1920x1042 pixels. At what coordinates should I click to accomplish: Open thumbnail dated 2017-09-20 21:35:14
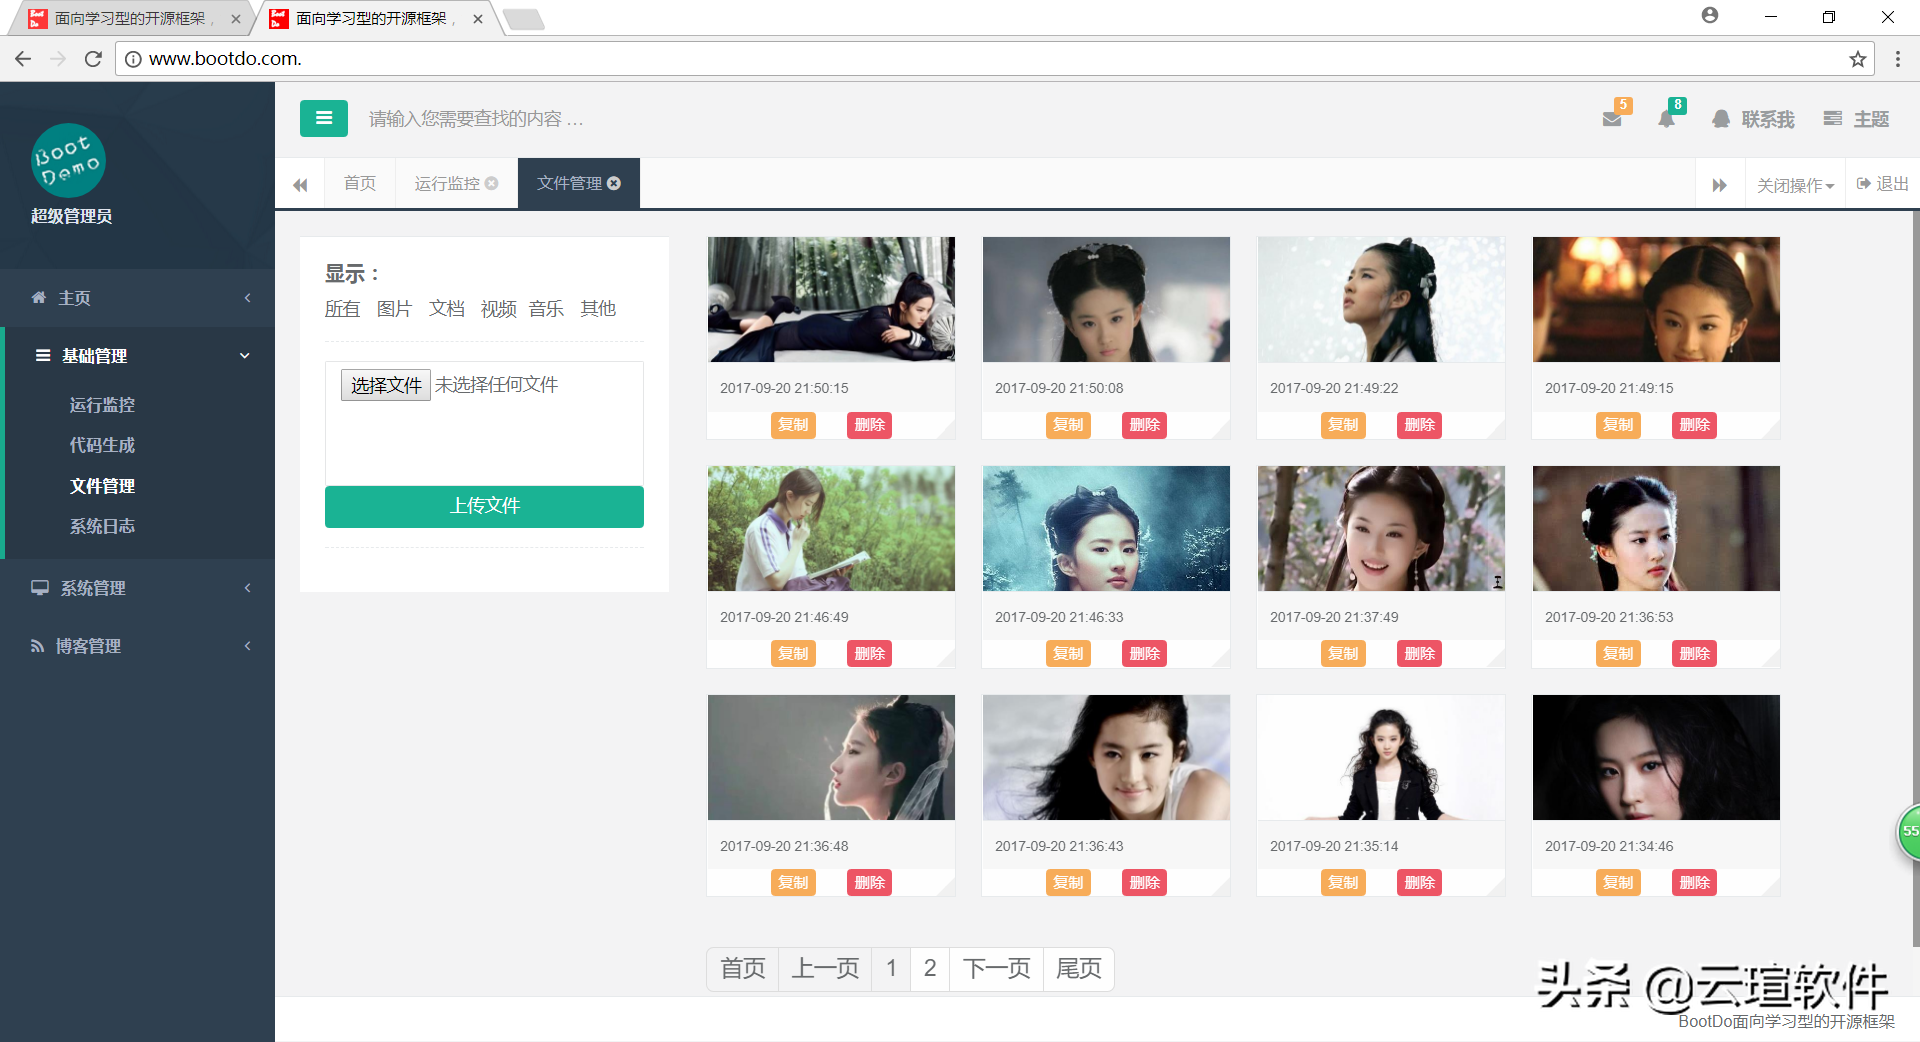coord(1381,757)
